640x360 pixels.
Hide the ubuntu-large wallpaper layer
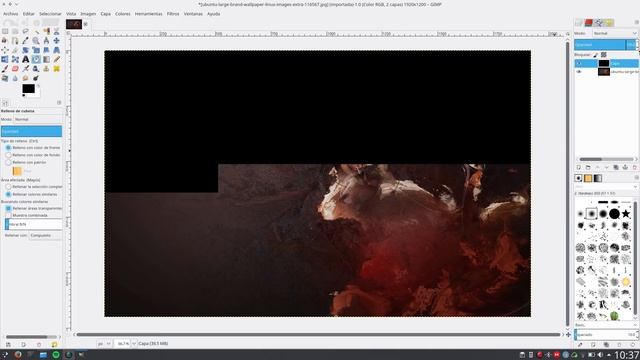[x=579, y=71]
